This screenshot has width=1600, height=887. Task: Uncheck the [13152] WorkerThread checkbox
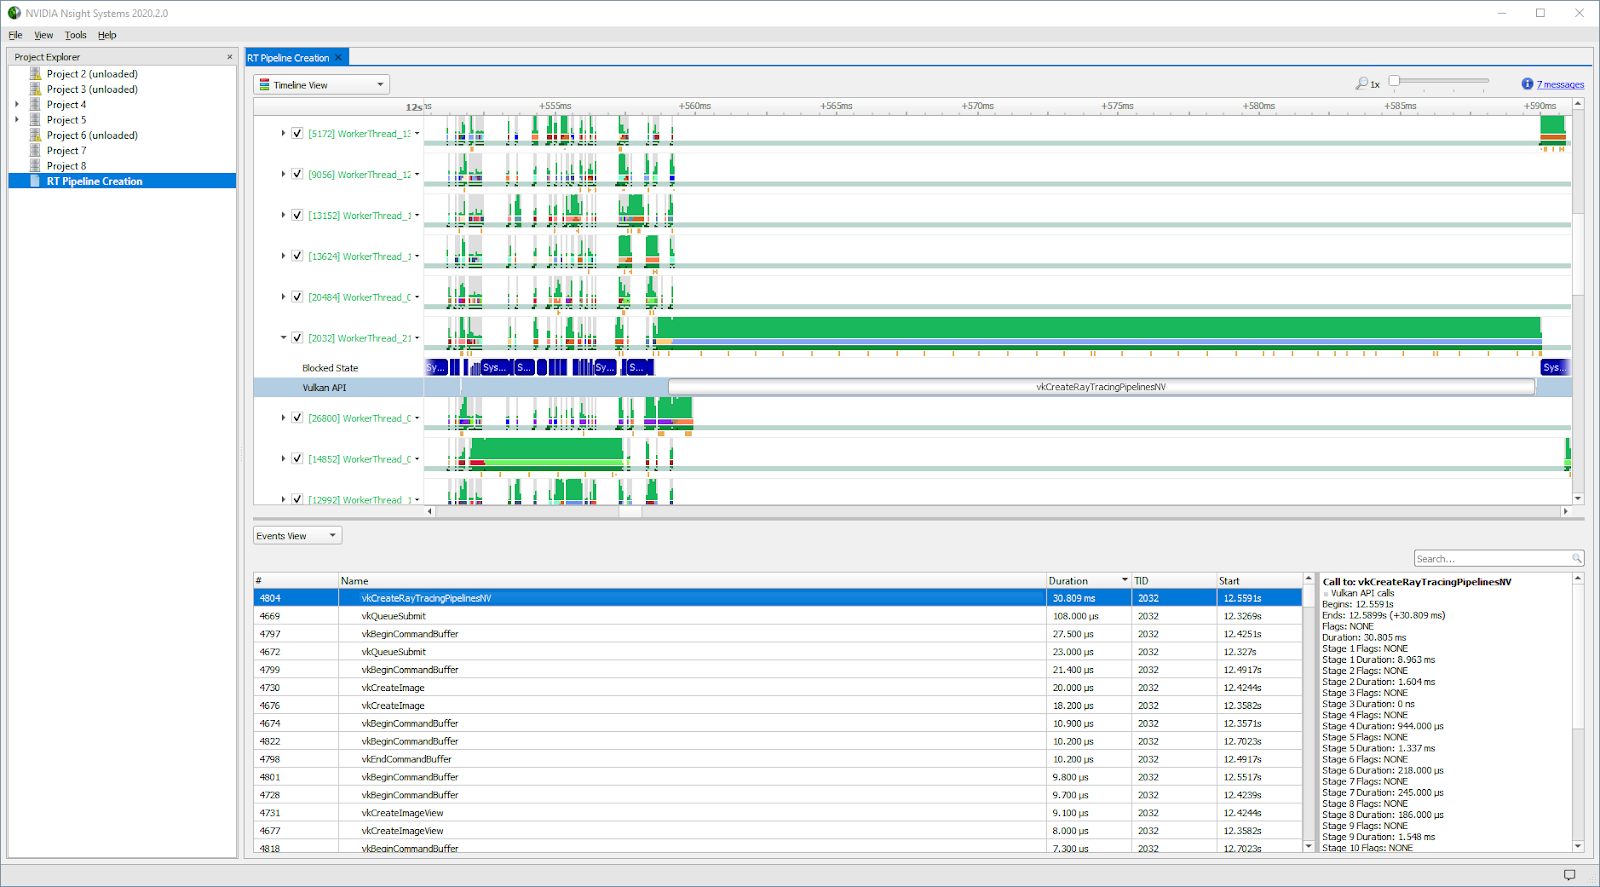click(x=297, y=215)
